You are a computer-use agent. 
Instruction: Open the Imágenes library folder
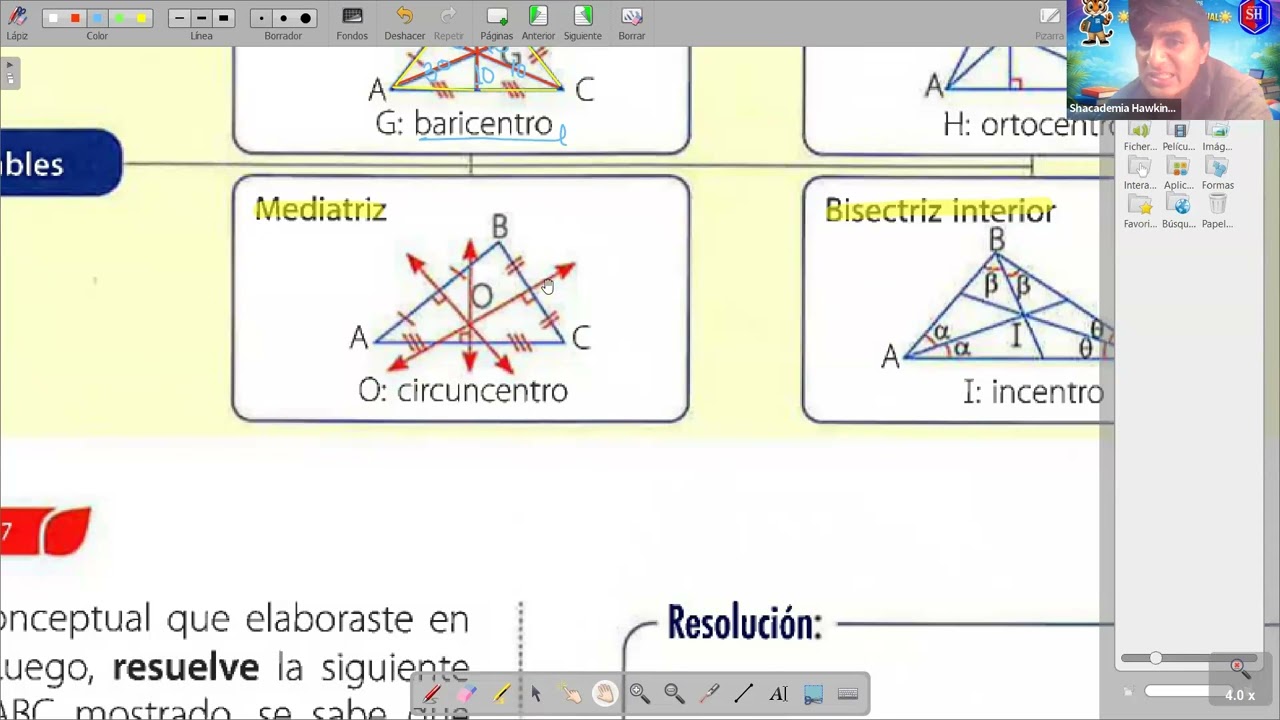[1217, 136]
